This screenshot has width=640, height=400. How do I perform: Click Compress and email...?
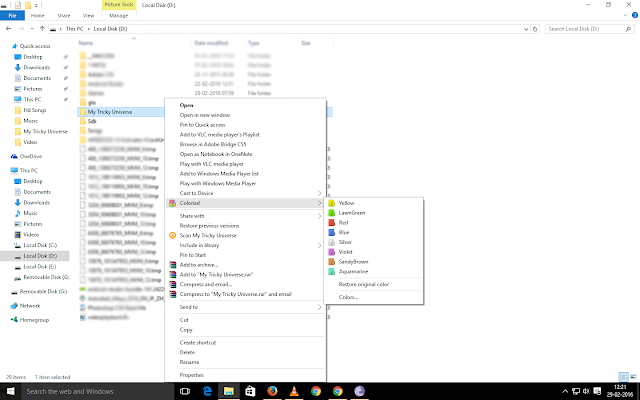tap(245, 284)
